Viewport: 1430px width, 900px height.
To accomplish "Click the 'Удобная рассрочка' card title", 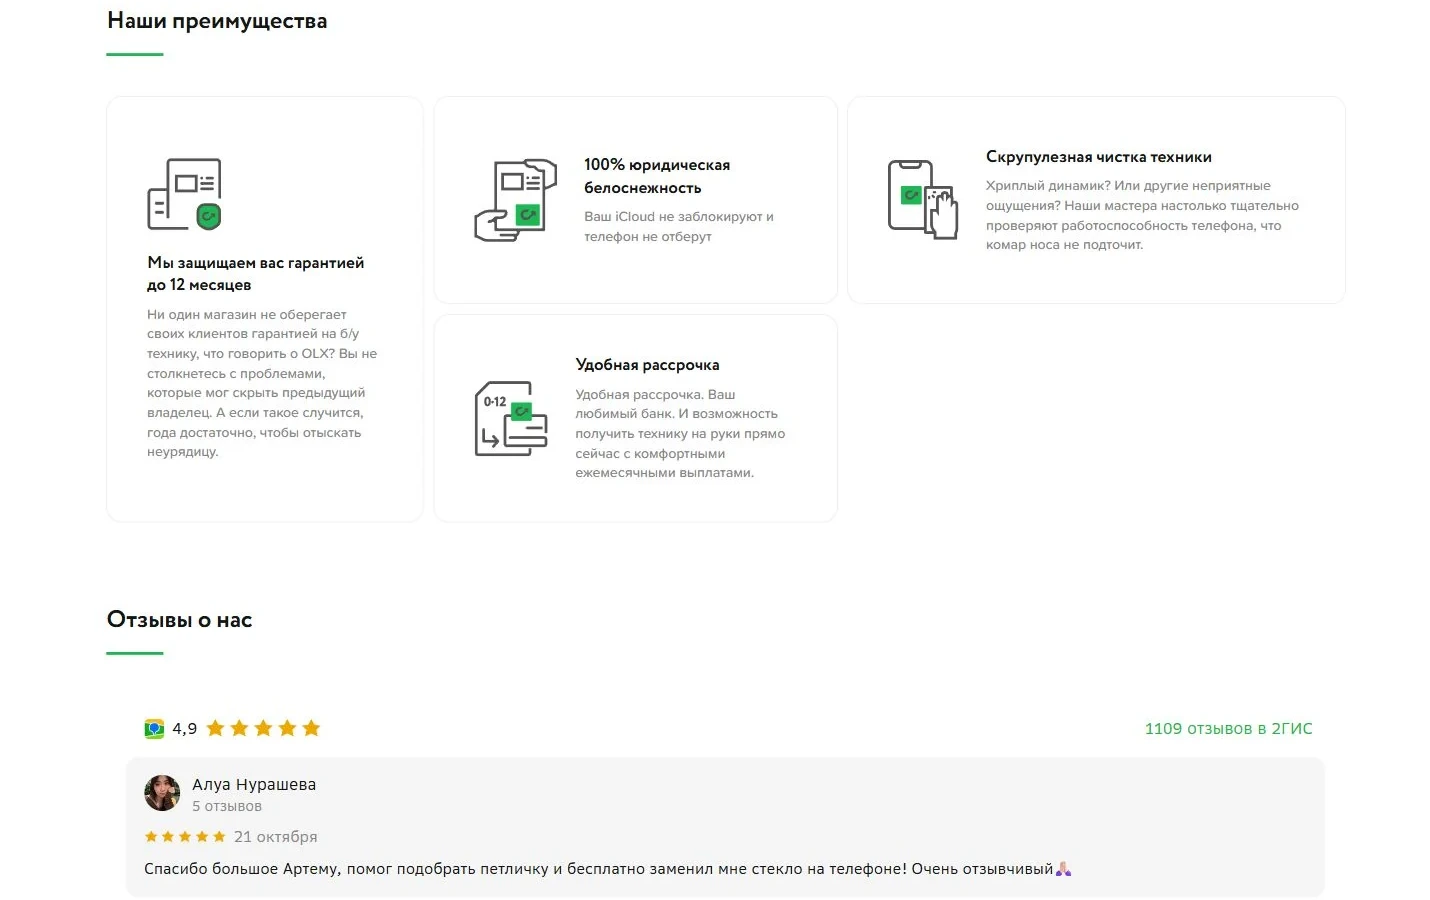I will coord(648,365).
